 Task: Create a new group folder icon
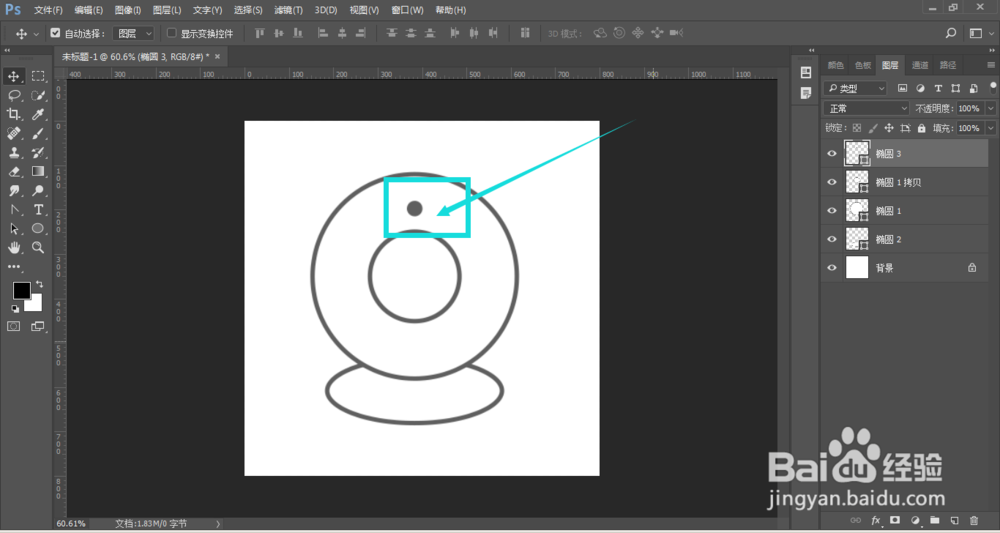[934, 520]
